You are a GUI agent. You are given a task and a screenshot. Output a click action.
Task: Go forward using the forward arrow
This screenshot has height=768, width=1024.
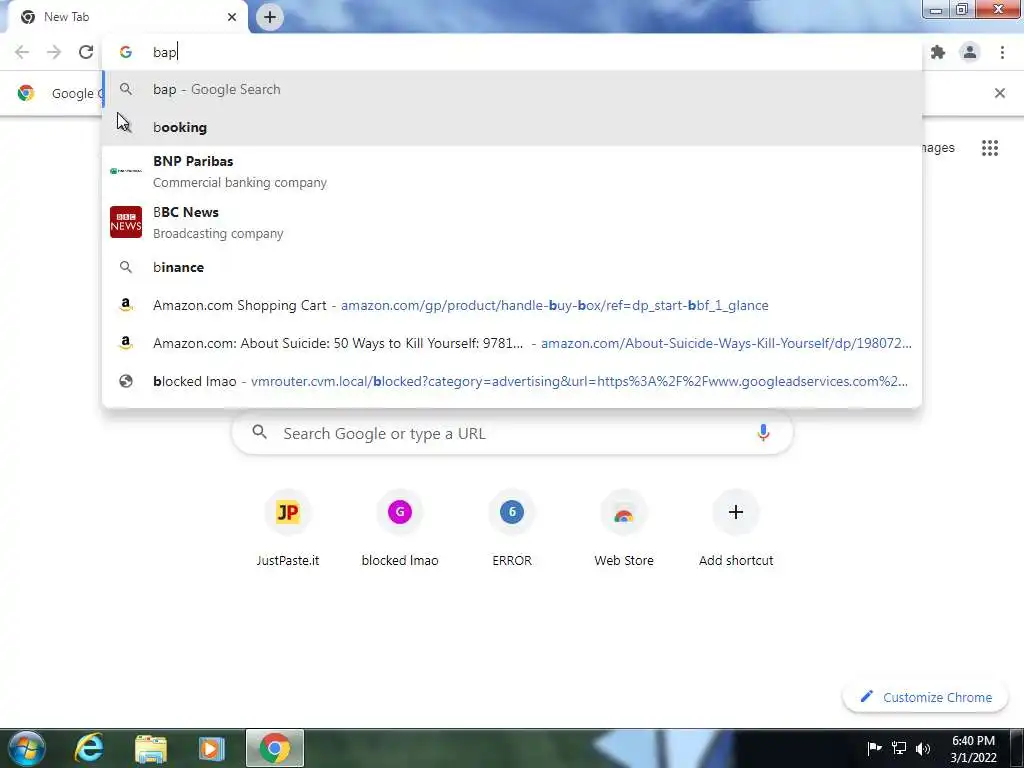[x=54, y=52]
